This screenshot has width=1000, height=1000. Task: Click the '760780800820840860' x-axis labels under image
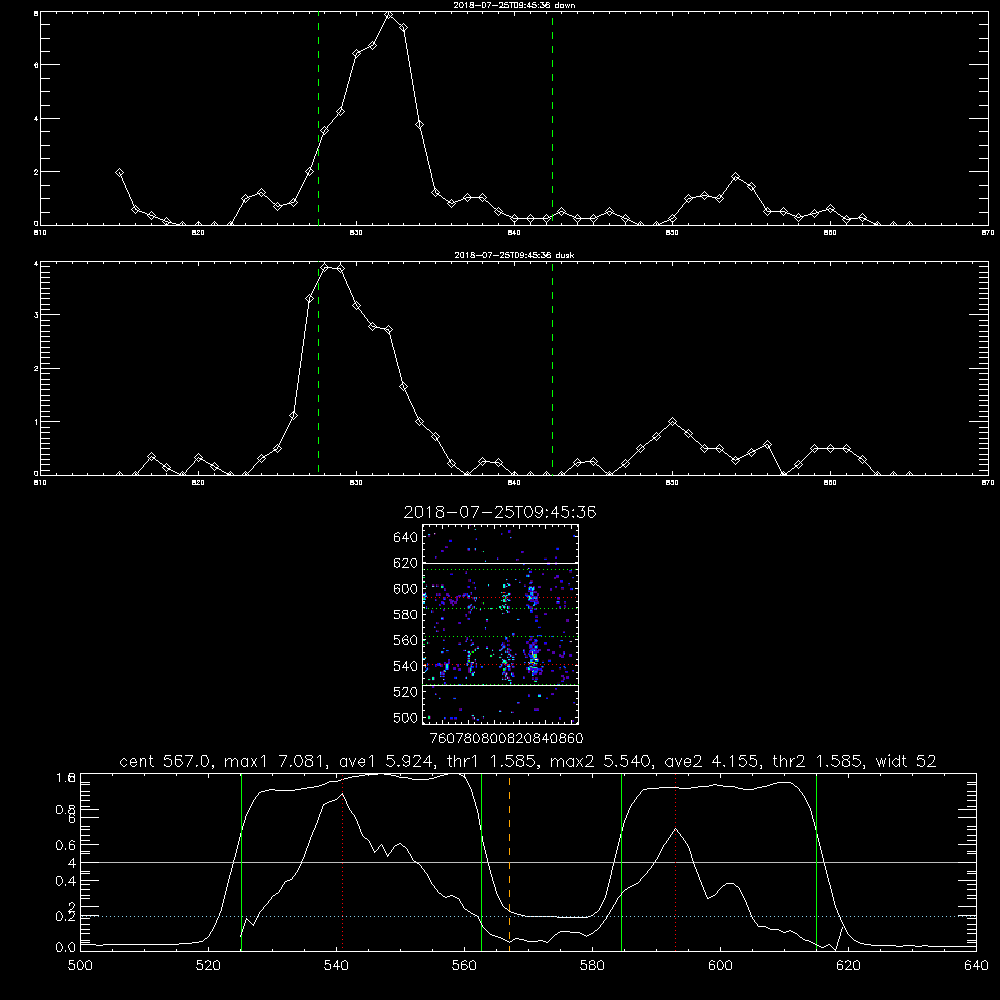(507, 738)
